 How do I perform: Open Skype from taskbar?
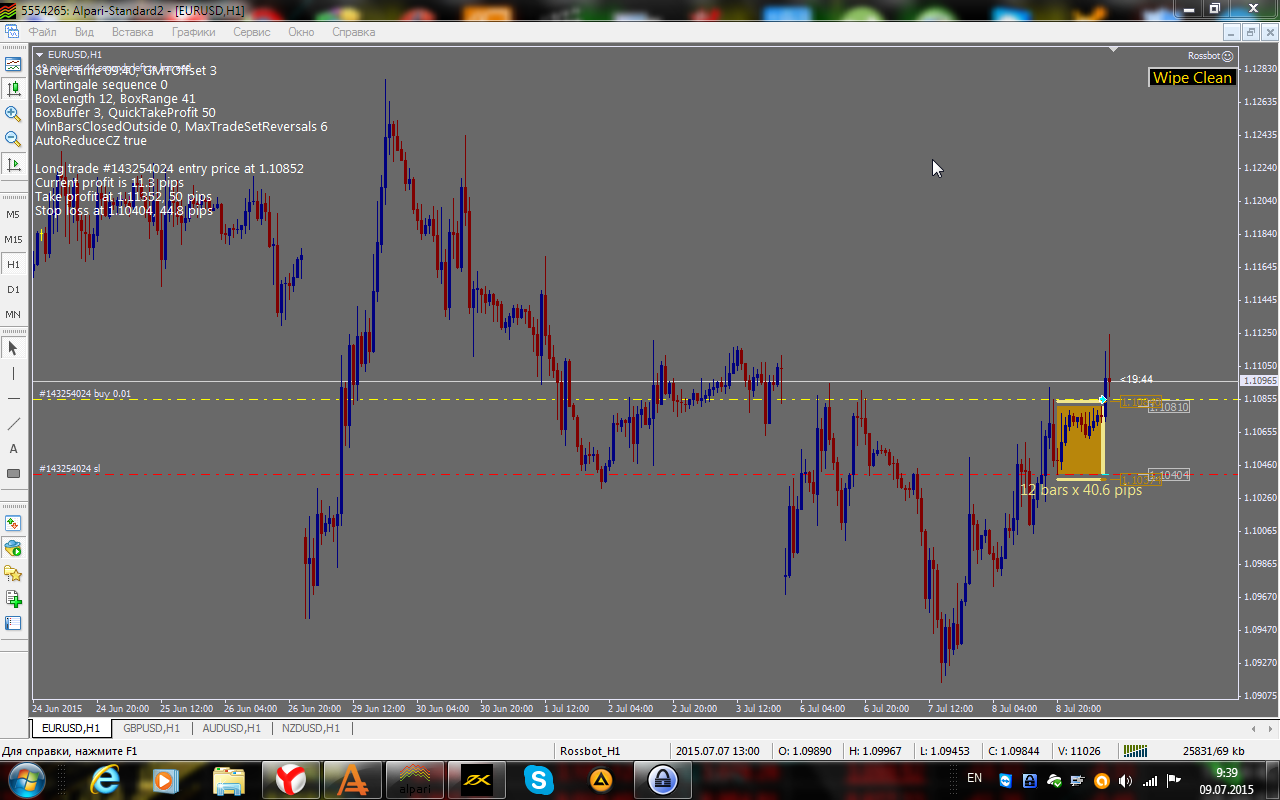tap(538, 779)
